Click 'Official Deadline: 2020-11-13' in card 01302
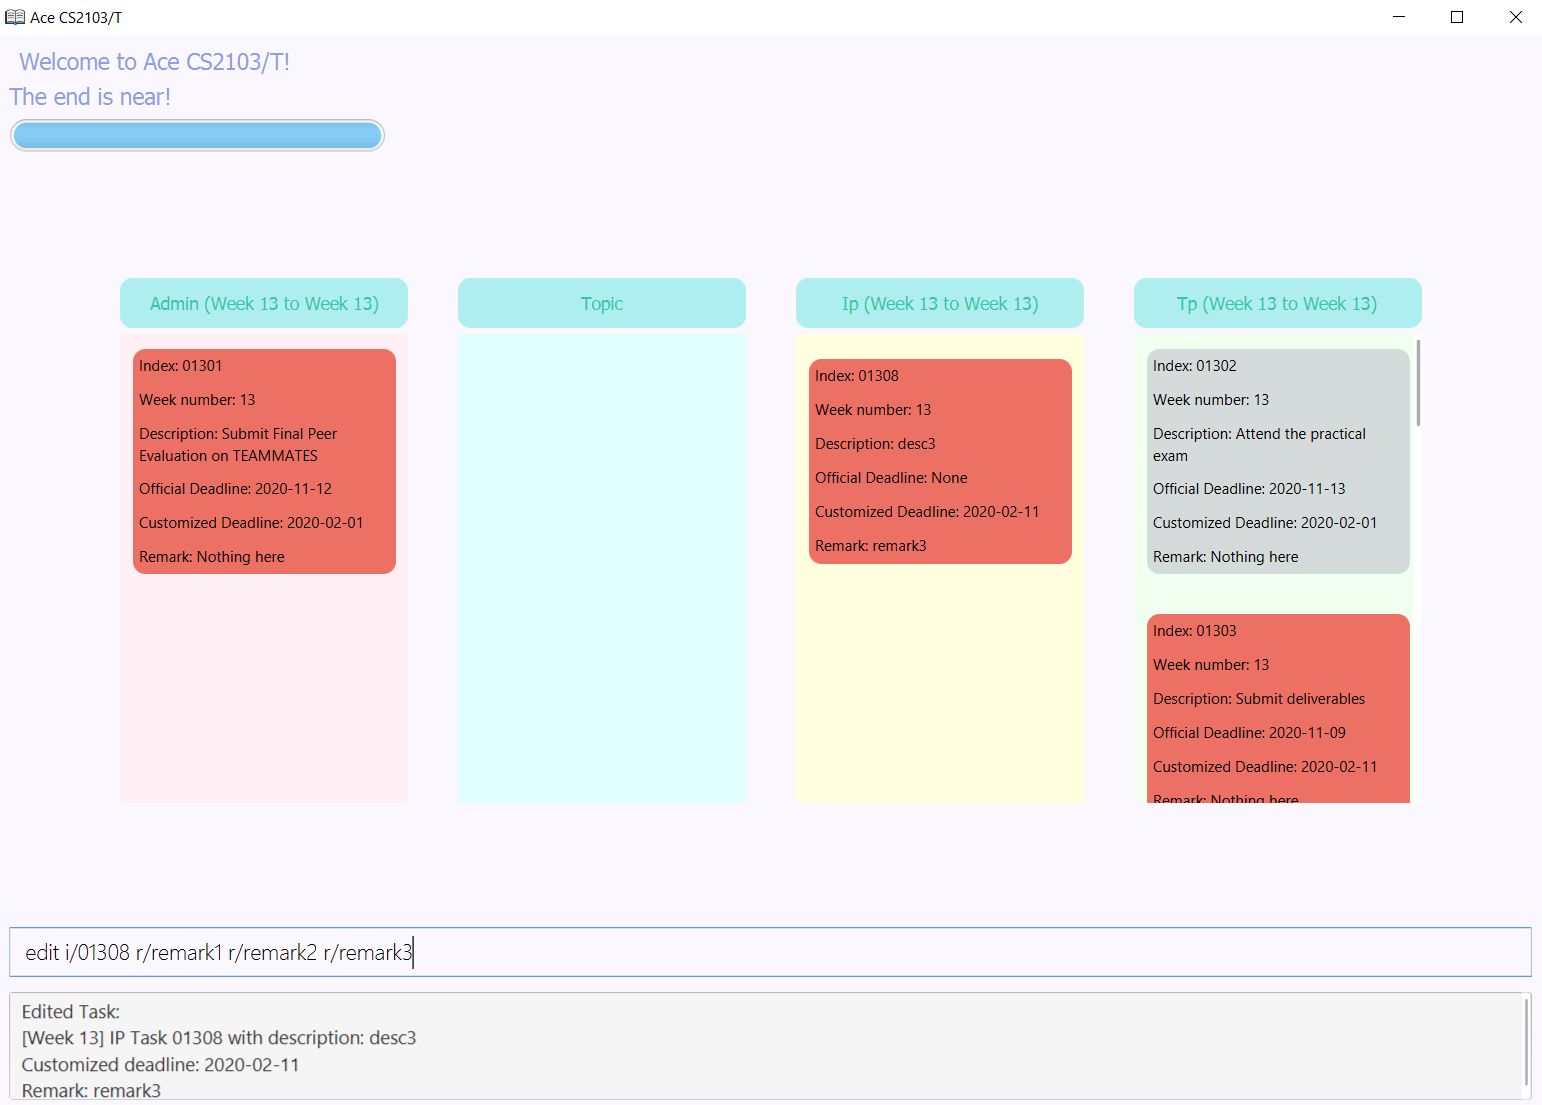The image size is (1542, 1105). click(x=1249, y=489)
